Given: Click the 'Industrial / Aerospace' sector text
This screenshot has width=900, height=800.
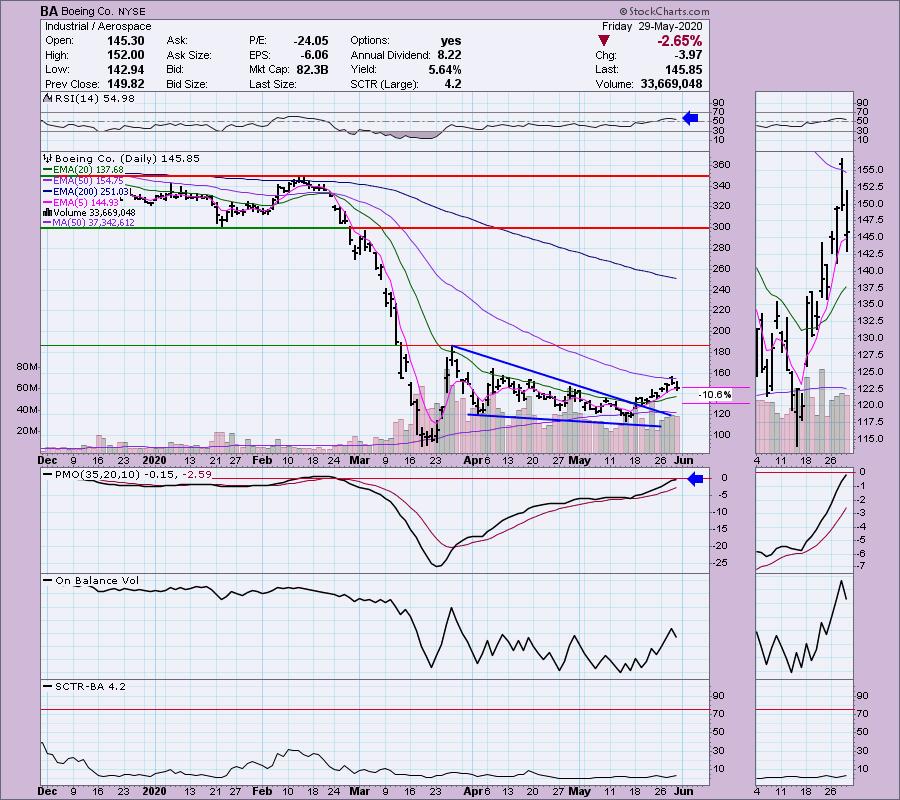Looking at the screenshot, I should [98, 26].
